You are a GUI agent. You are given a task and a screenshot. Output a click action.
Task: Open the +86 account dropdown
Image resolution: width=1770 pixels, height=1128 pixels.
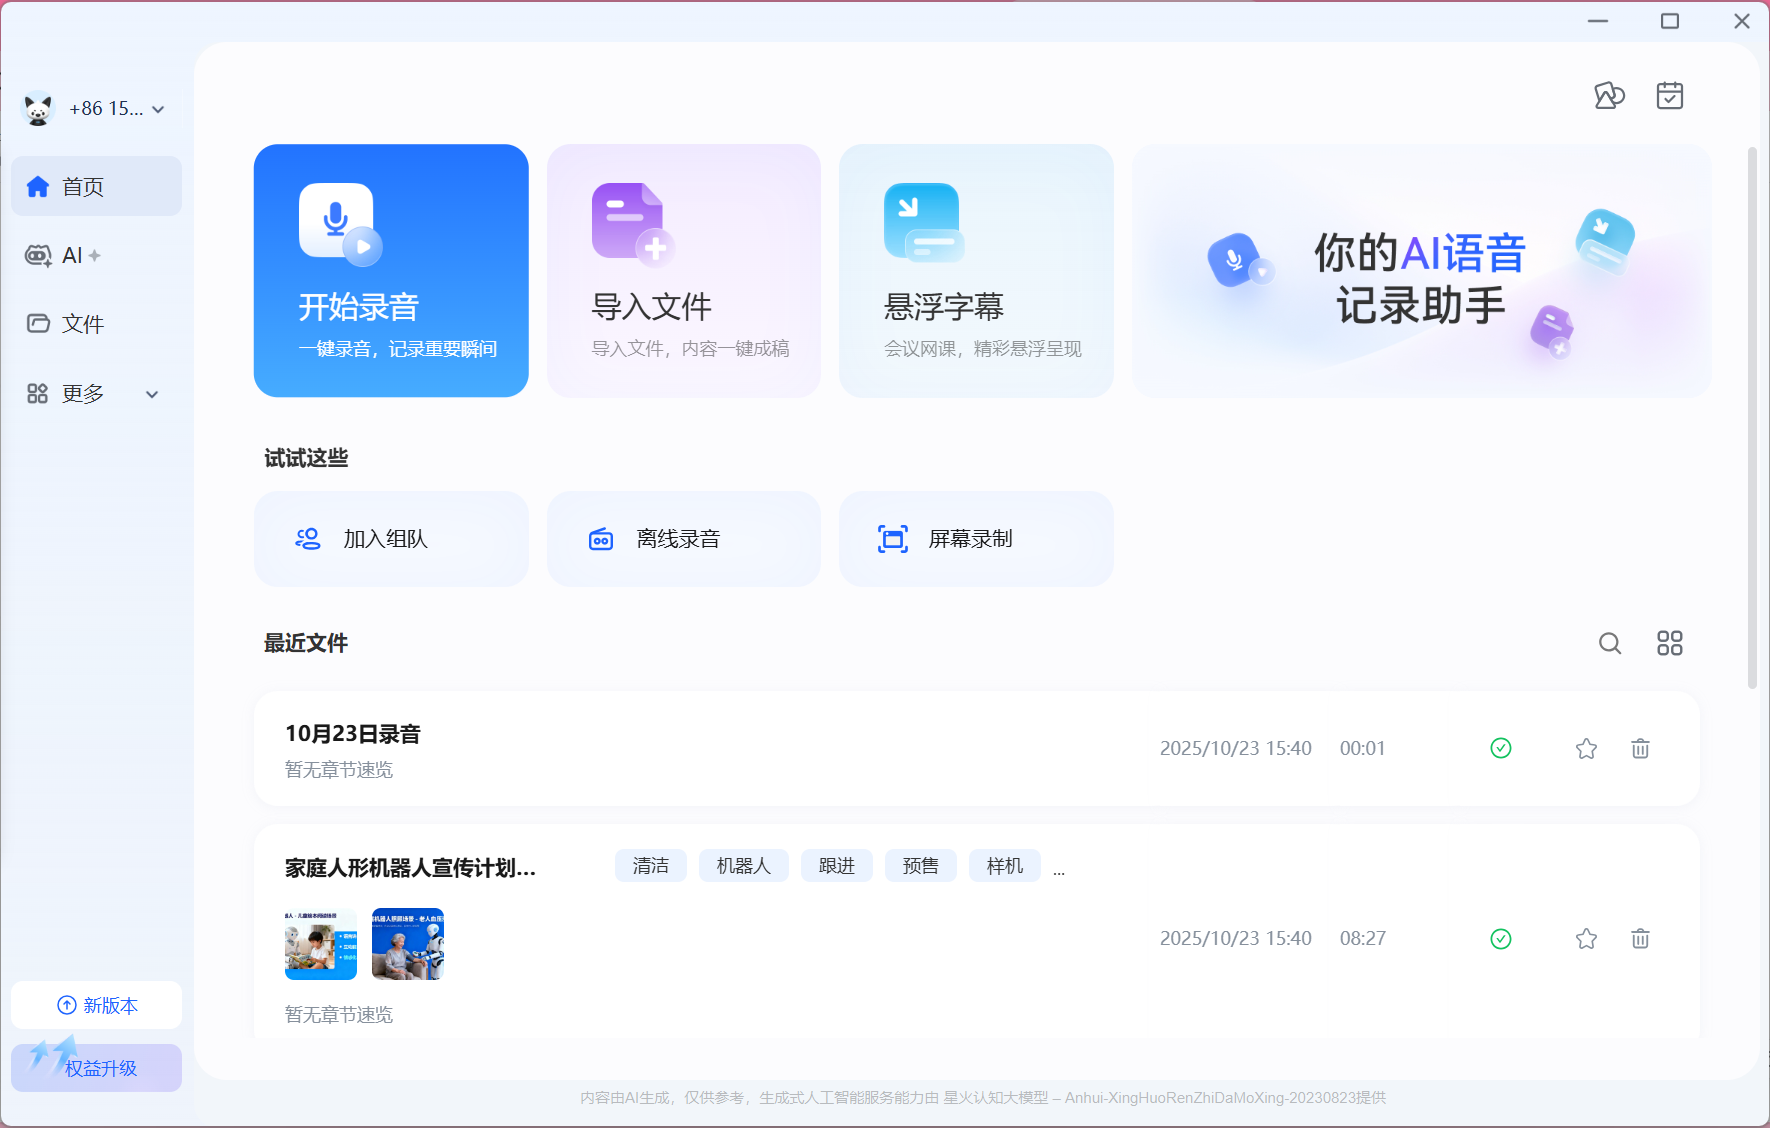[95, 108]
